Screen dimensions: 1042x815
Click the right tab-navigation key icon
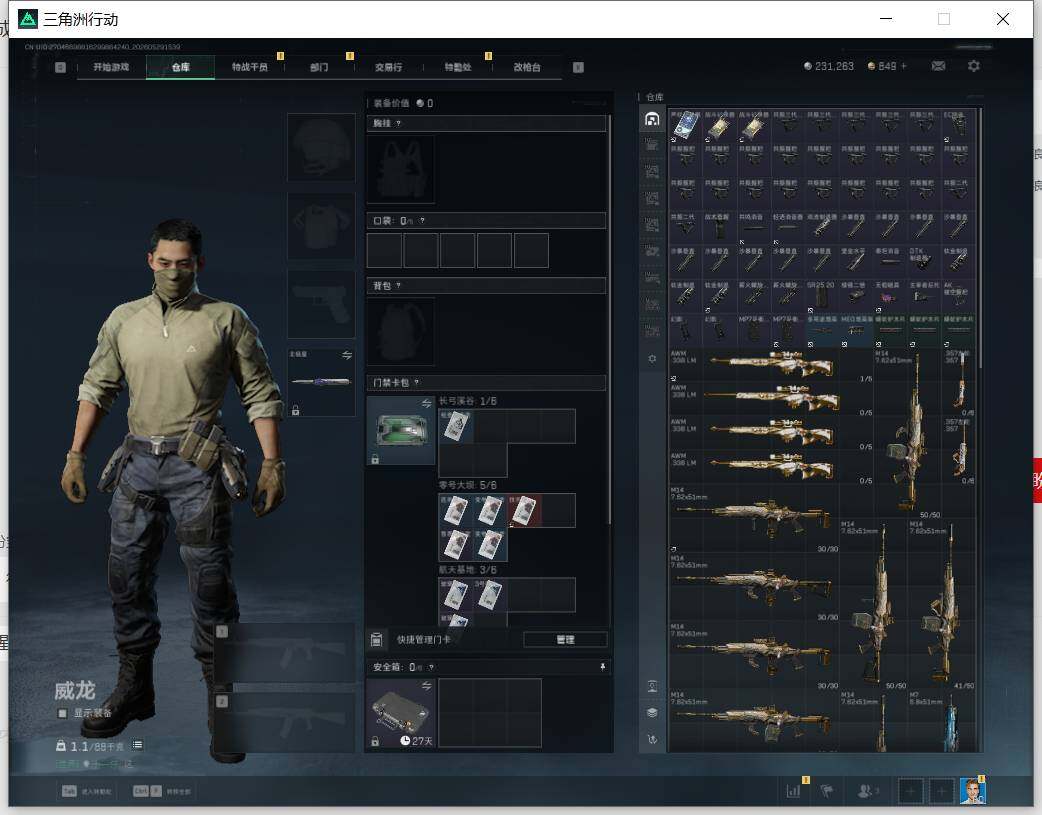[578, 67]
